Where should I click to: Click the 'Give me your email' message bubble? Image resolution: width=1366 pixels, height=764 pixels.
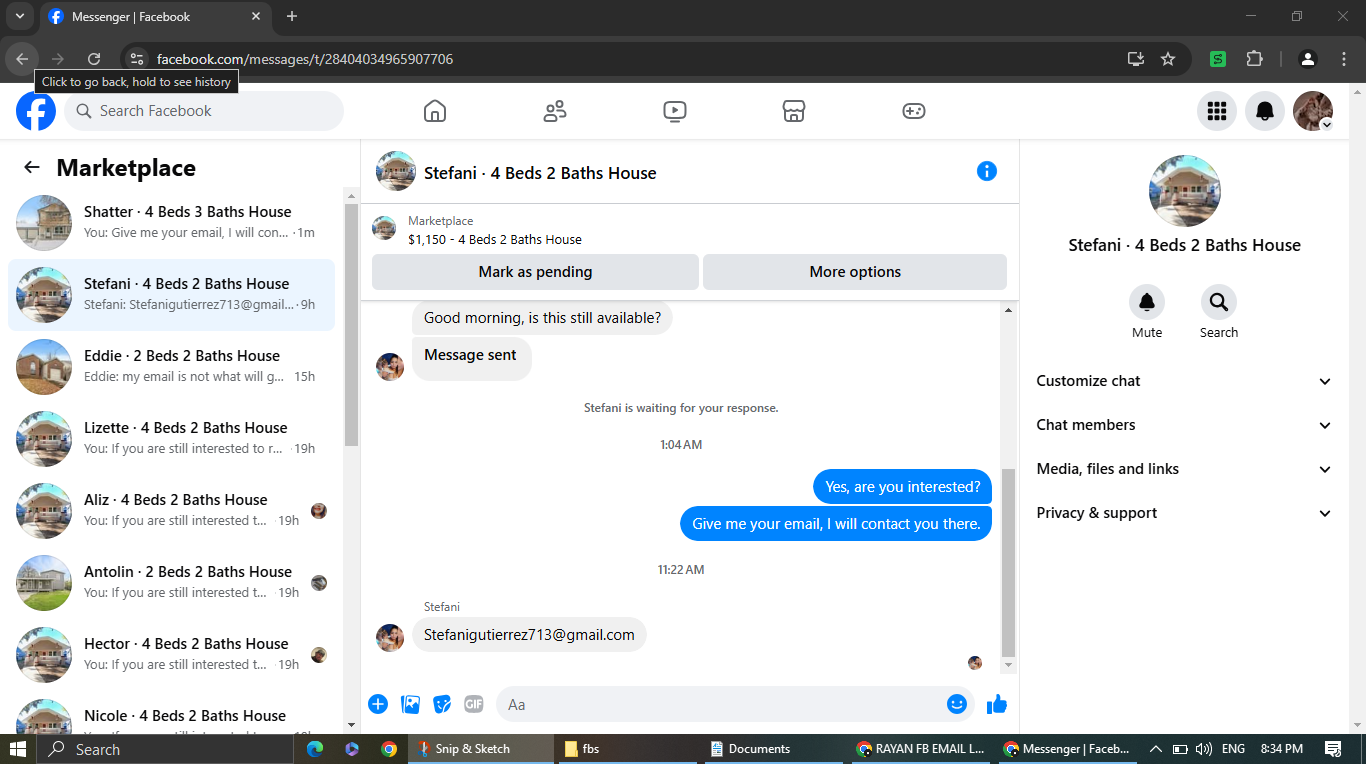(836, 524)
